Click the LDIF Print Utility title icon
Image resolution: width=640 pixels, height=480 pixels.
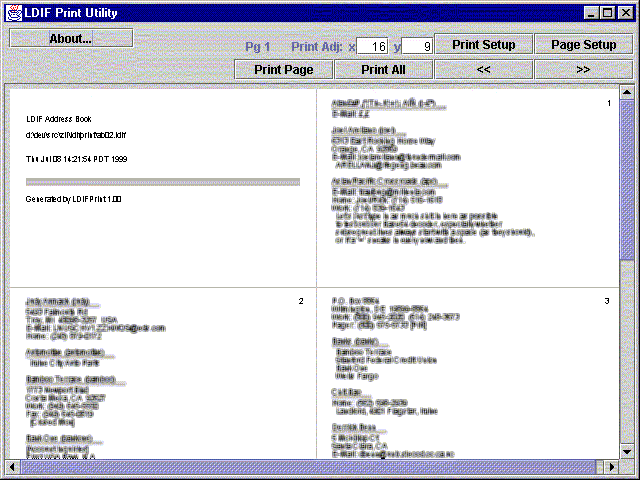[x=13, y=13]
